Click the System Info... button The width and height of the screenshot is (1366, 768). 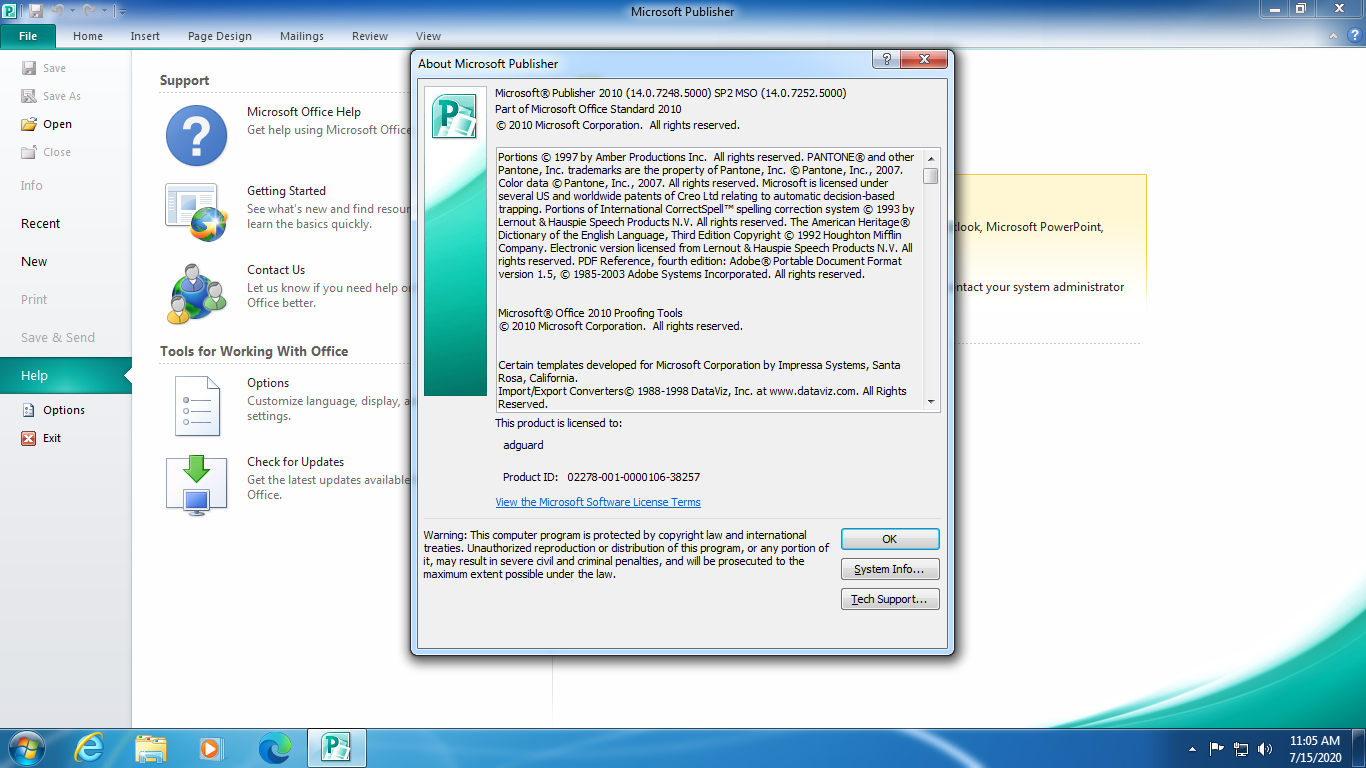890,569
